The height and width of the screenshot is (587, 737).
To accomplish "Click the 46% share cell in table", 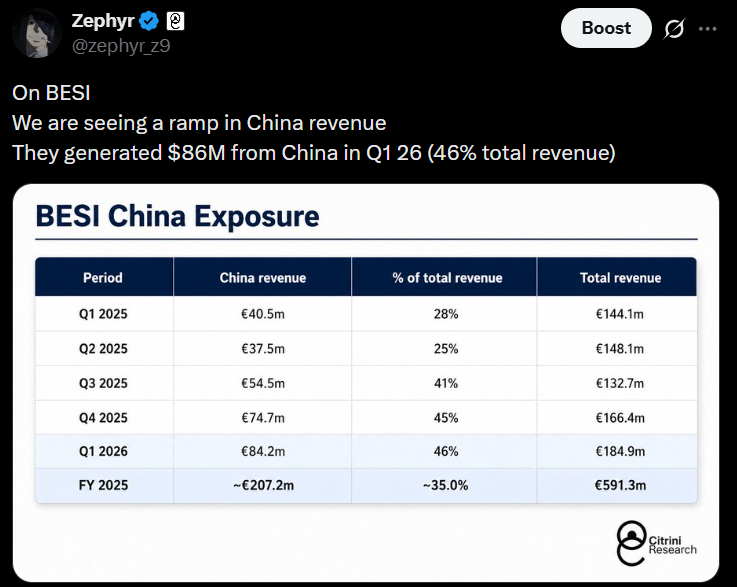I will click(446, 451).
